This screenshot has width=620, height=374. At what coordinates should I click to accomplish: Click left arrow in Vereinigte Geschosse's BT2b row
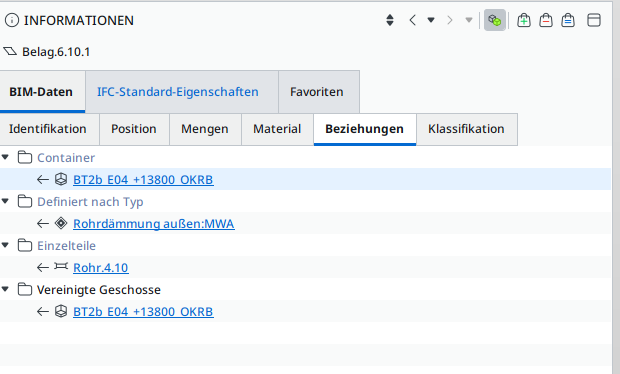[x=43, y=312]
